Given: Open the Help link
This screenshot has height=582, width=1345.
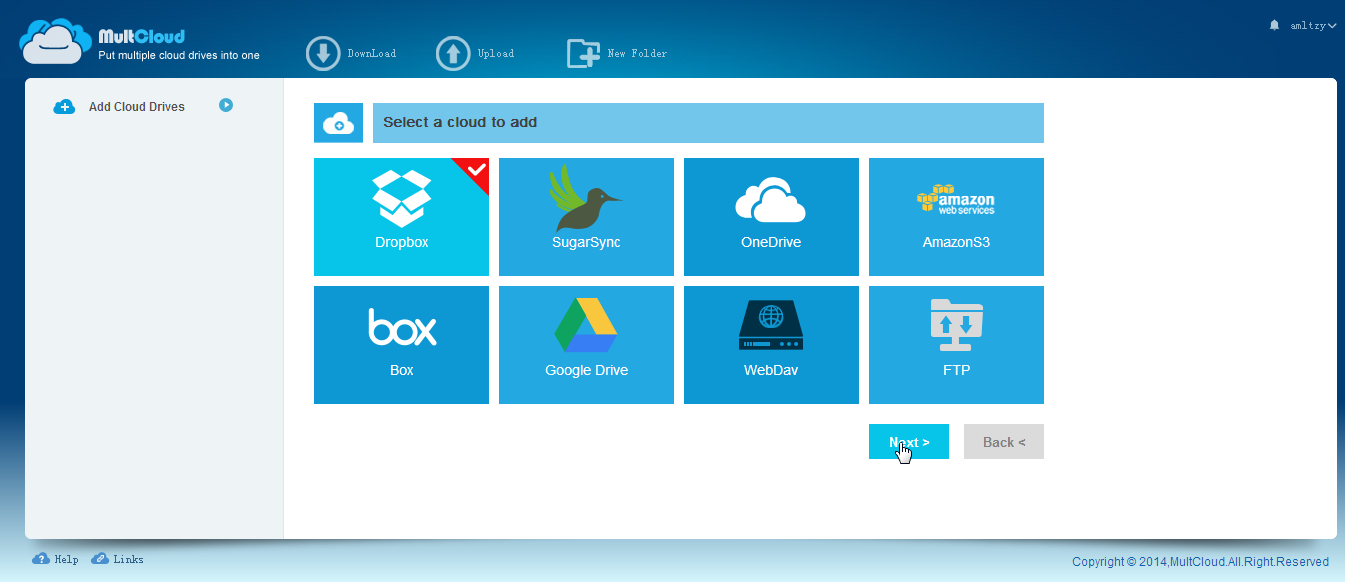Looking at the screenshot, I should click(55, 559).
